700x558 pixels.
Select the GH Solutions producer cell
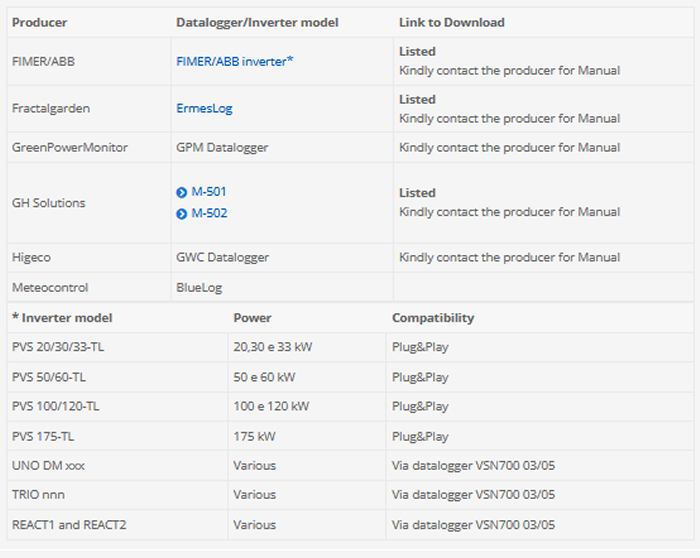pyautogui.click(x=48, y=203)
